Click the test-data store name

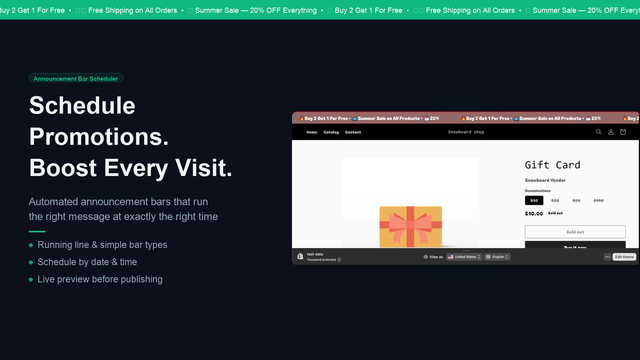[315, 254]
